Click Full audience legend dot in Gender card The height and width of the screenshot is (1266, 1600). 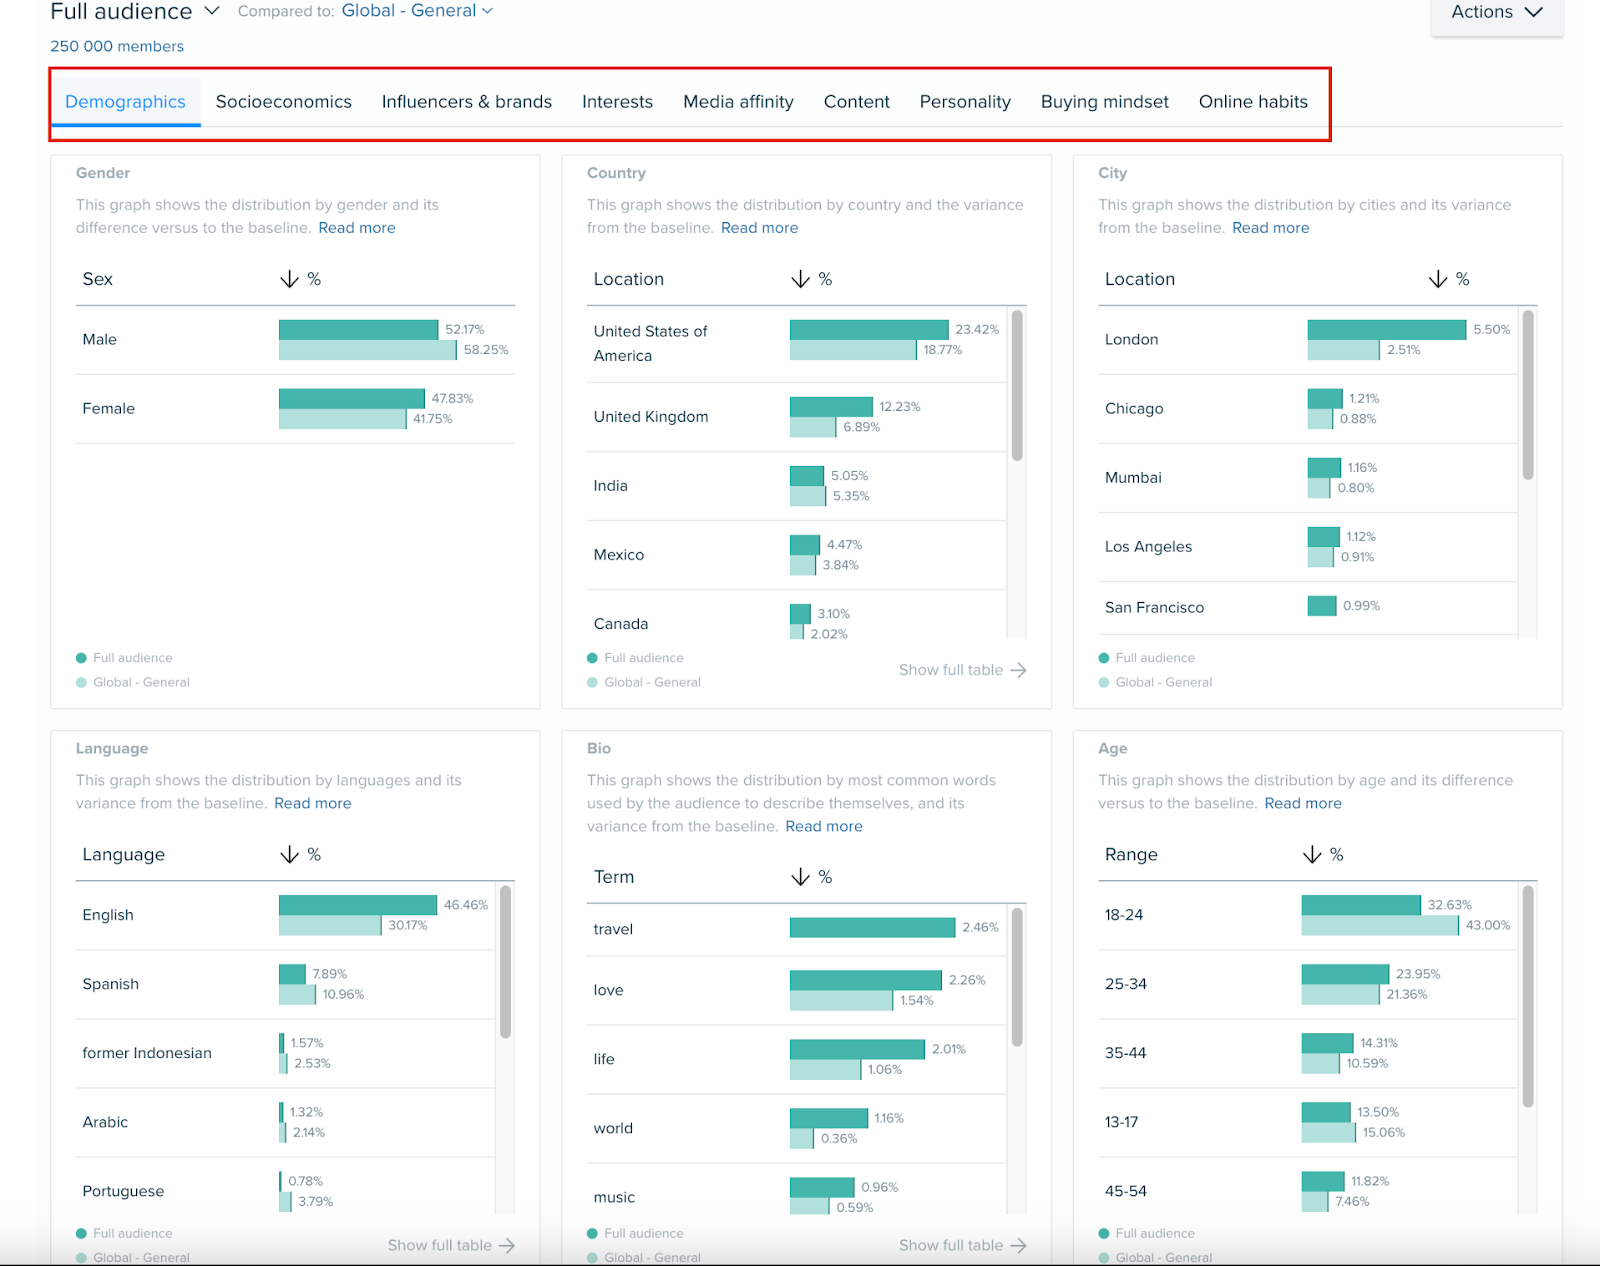coord(81,658)
